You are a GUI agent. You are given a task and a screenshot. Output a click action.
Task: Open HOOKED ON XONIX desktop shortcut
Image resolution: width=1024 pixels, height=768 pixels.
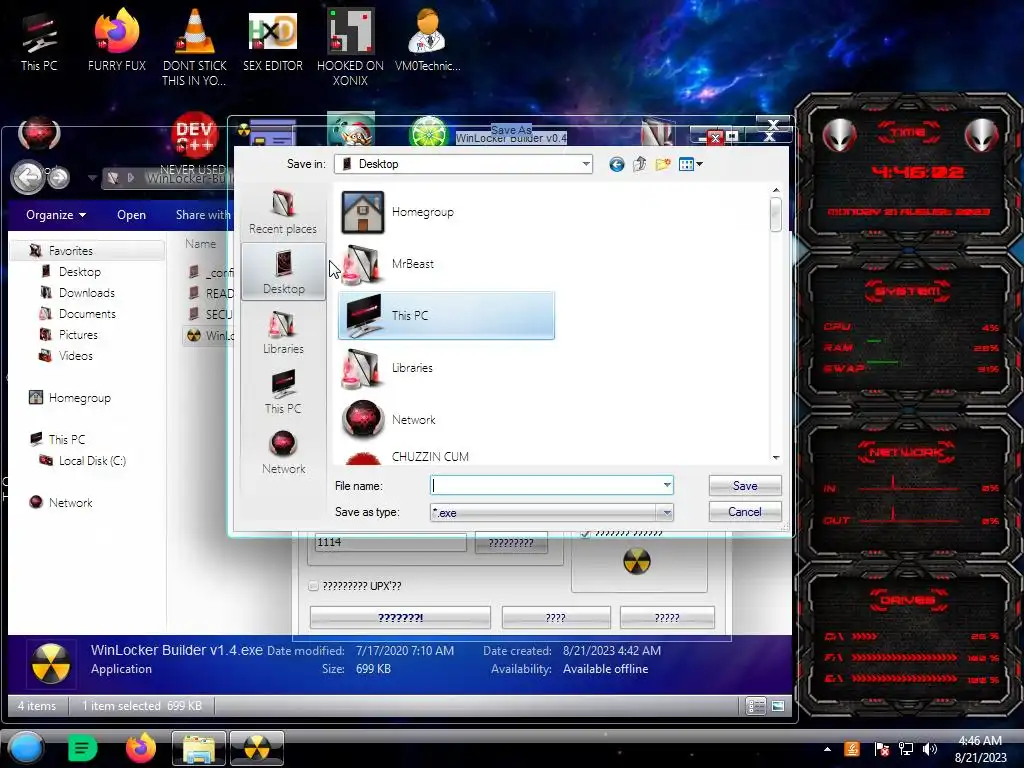click(x=350, y=47)
